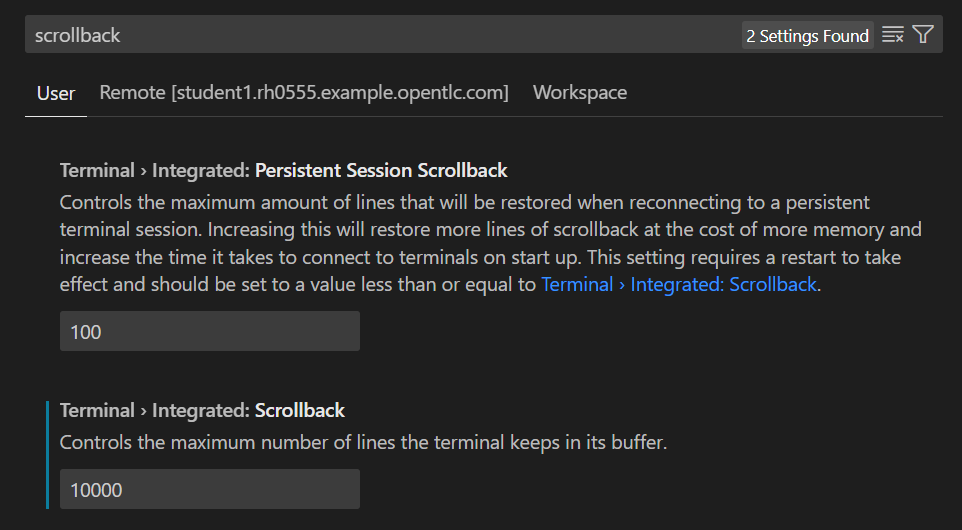Click the 'Terminal › Integrated:' prefix above the 10000 field

(154, 410)
